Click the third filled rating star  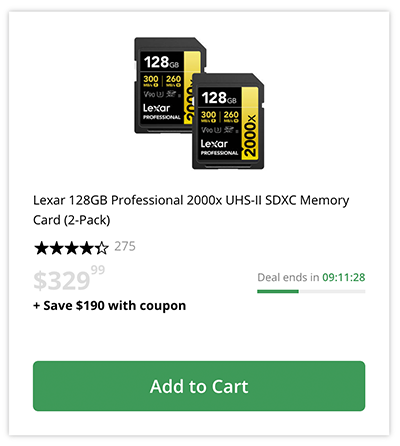(x=72, y=248)
